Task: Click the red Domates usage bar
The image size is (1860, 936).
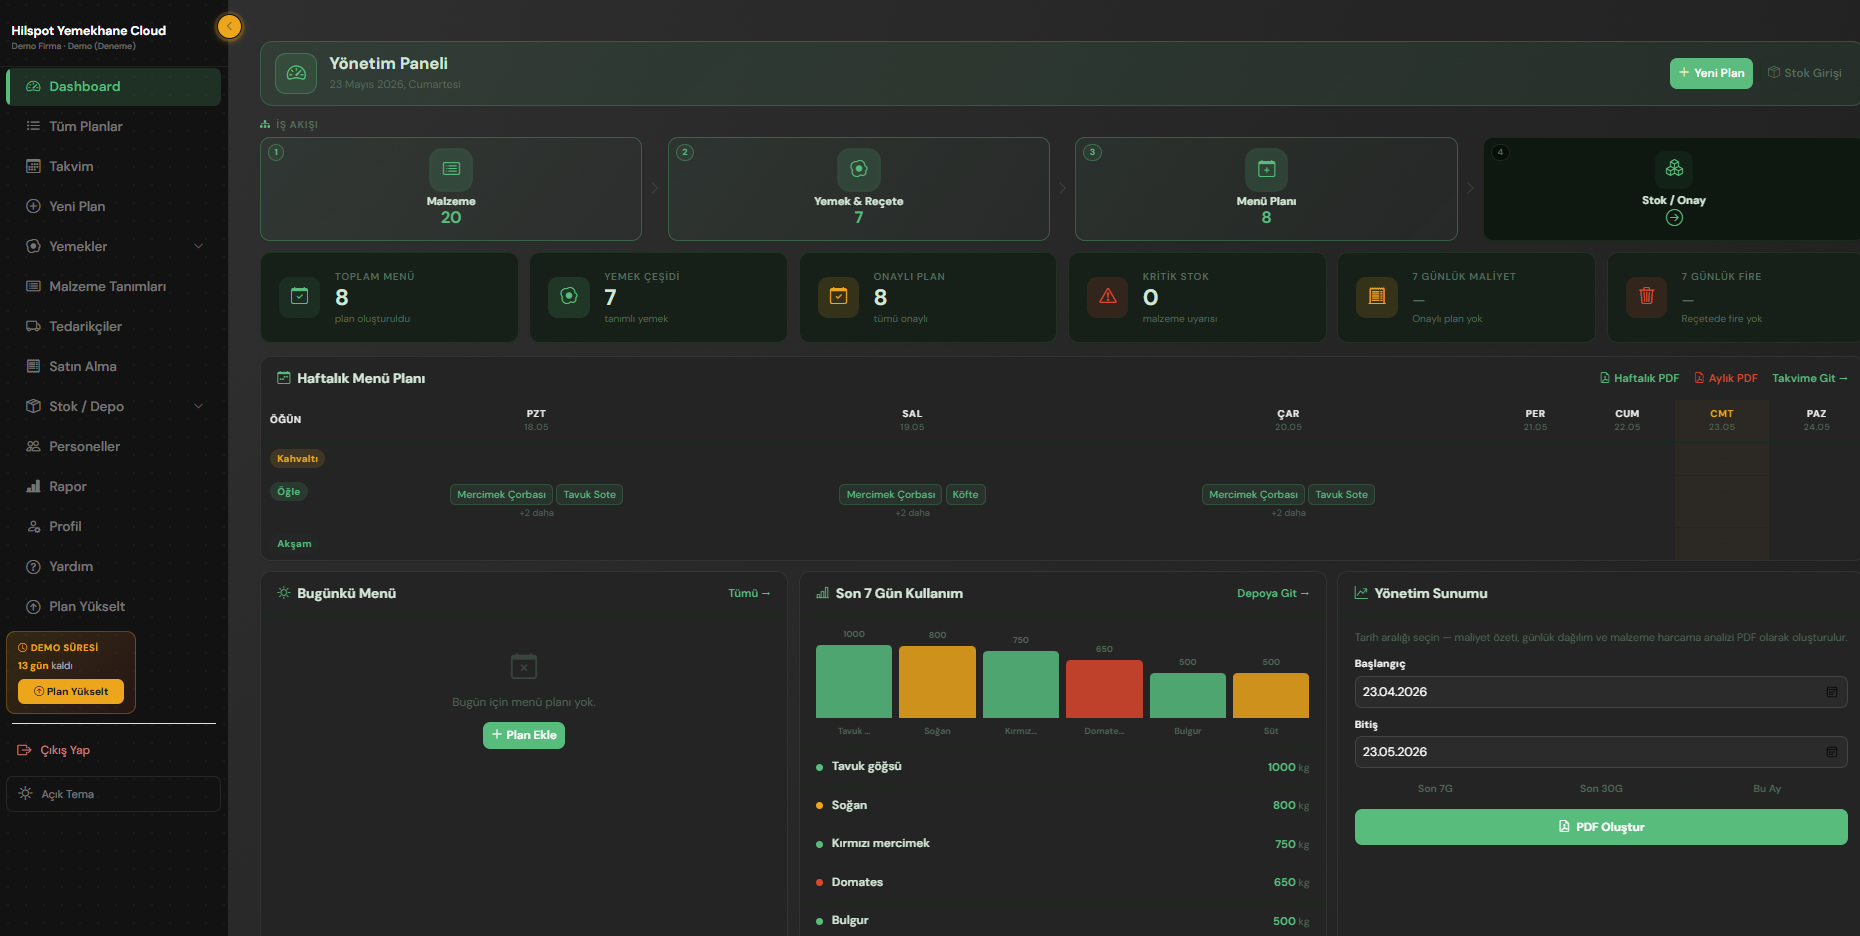Action: coord(1104,689)
